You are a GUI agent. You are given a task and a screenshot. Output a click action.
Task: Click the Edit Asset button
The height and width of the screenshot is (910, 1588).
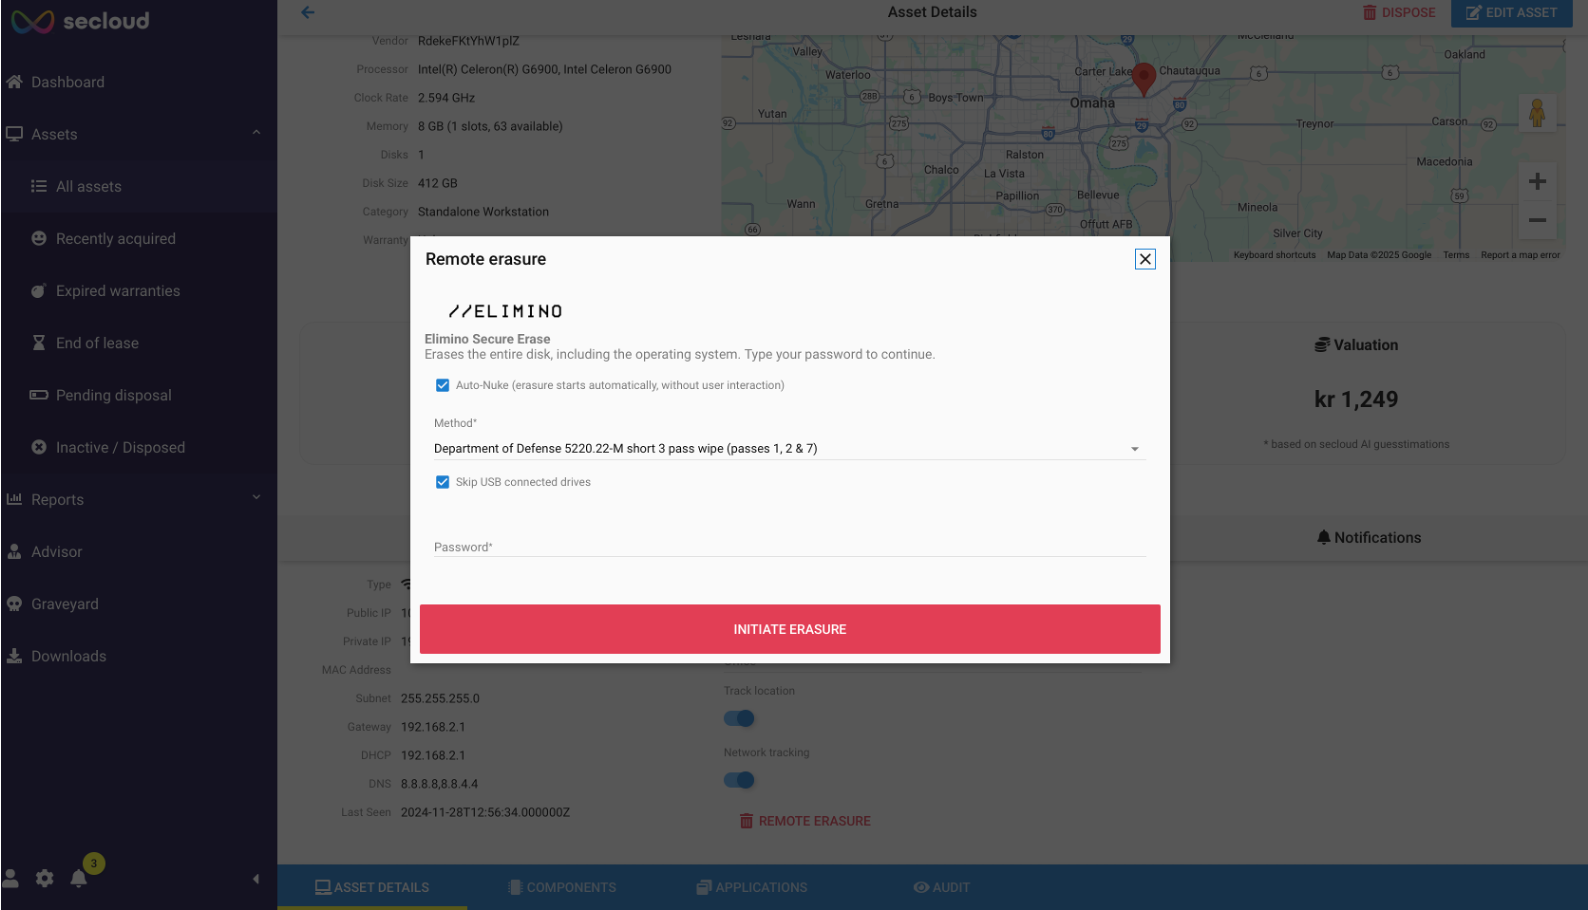(1511, 13)
